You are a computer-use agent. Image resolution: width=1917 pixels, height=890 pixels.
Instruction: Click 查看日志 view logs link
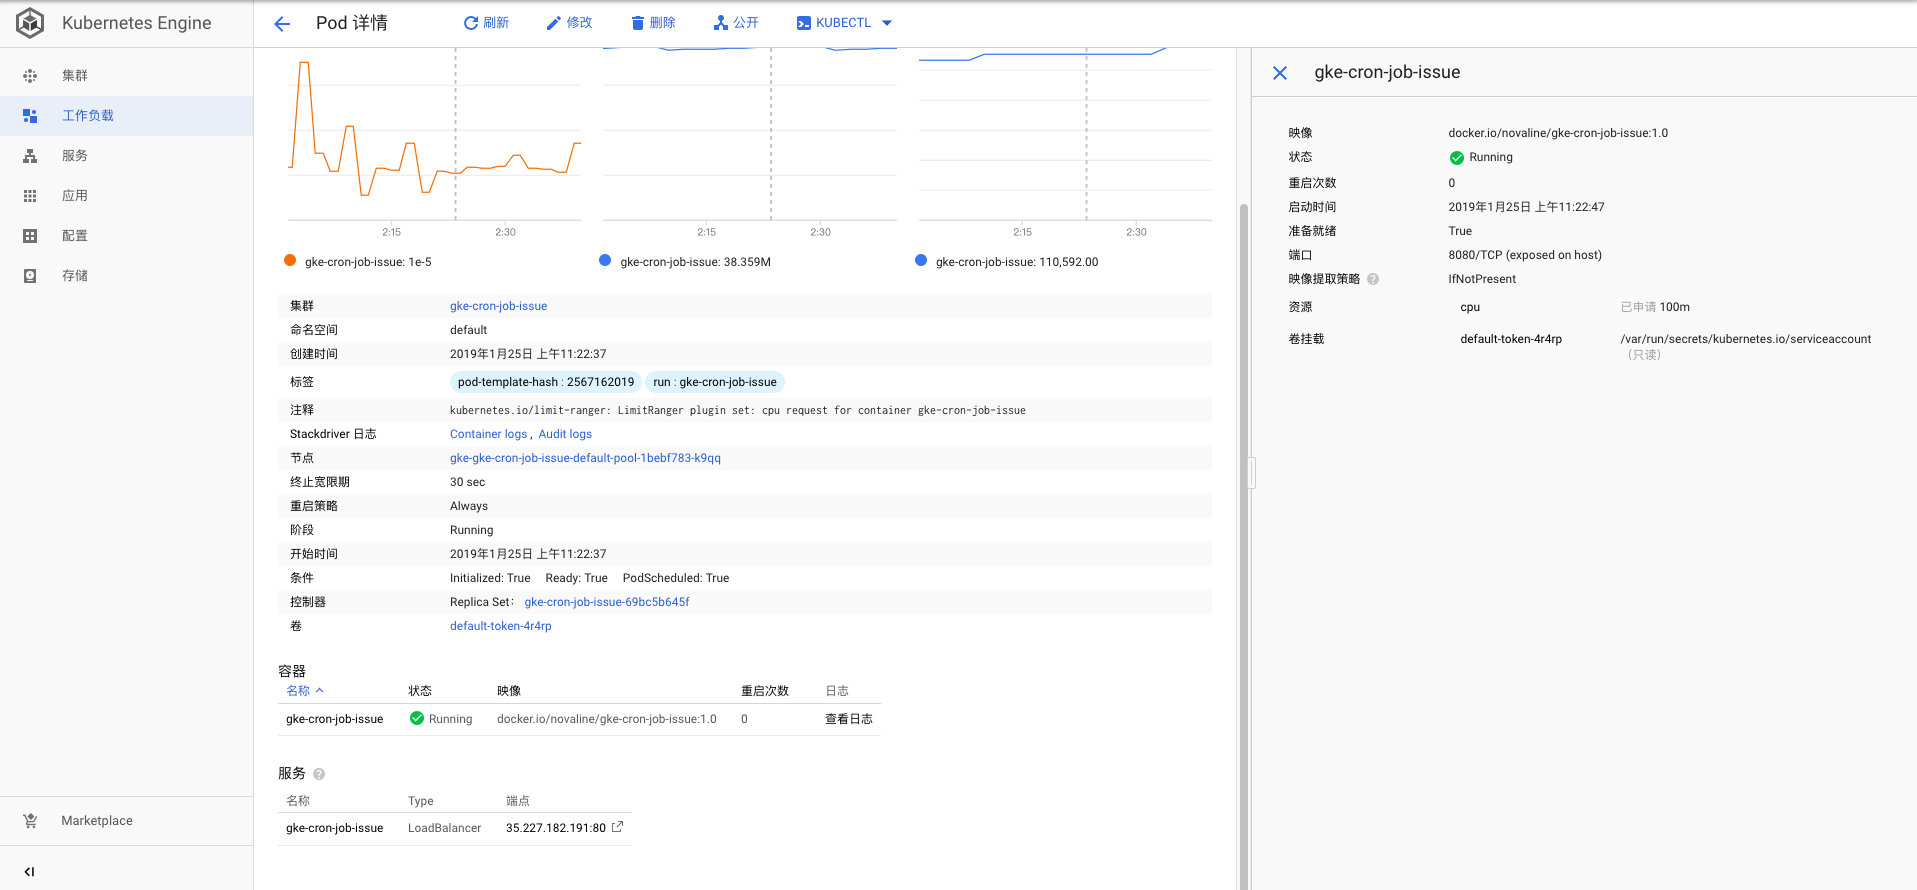(849, 719)
